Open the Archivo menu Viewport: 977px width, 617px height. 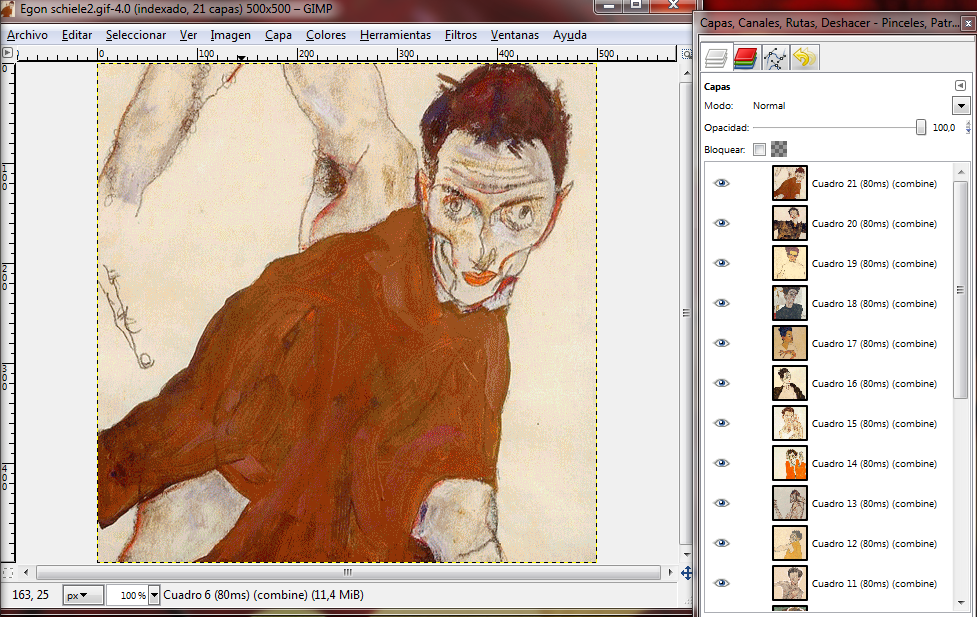point(27,35)
